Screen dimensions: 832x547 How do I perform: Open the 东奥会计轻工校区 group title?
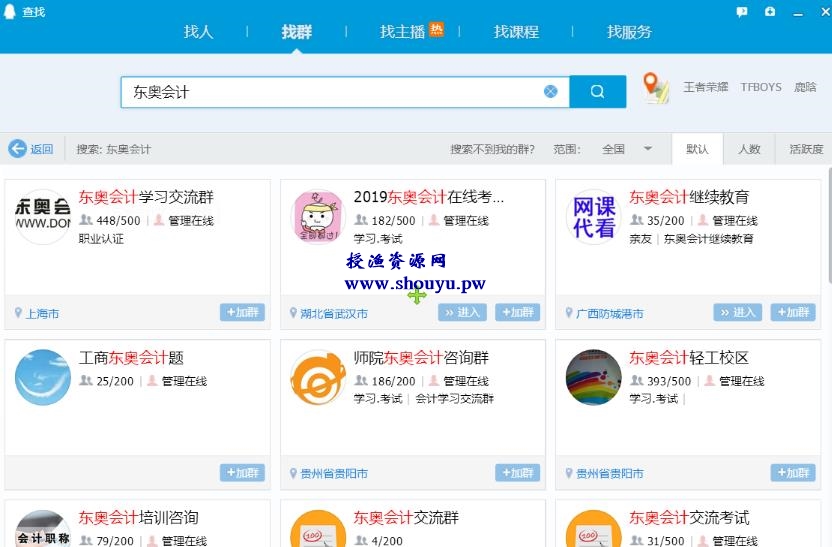click(x=689, y=358)
